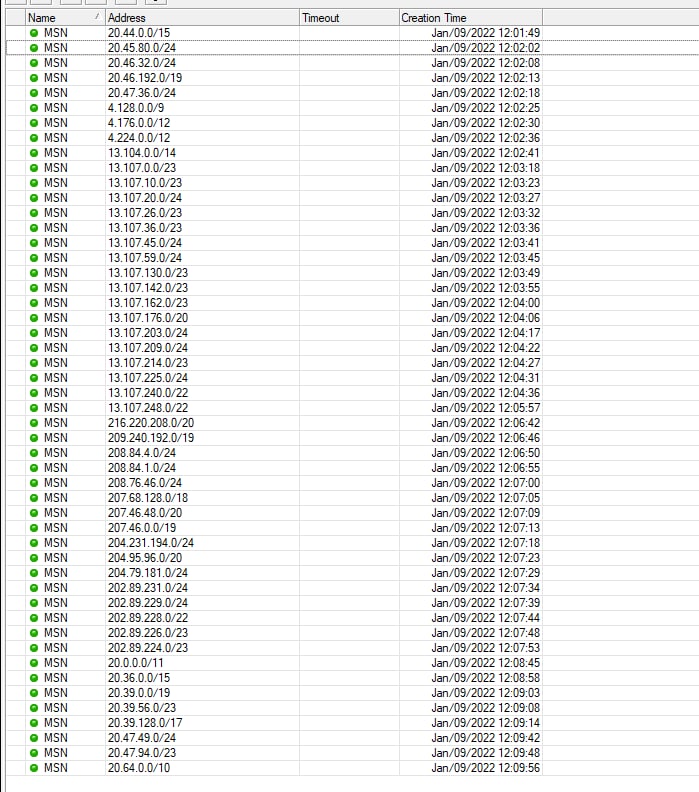
Task: Click the address 202.89.224.0/23
Action: pyautogui.click(x=148, y=648)
